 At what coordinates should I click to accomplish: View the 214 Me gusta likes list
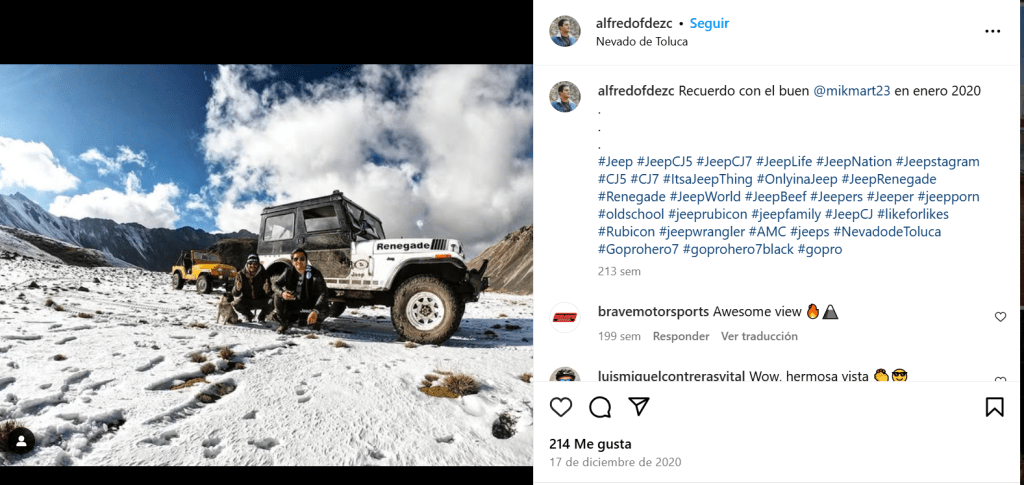[x=590, y=444]
